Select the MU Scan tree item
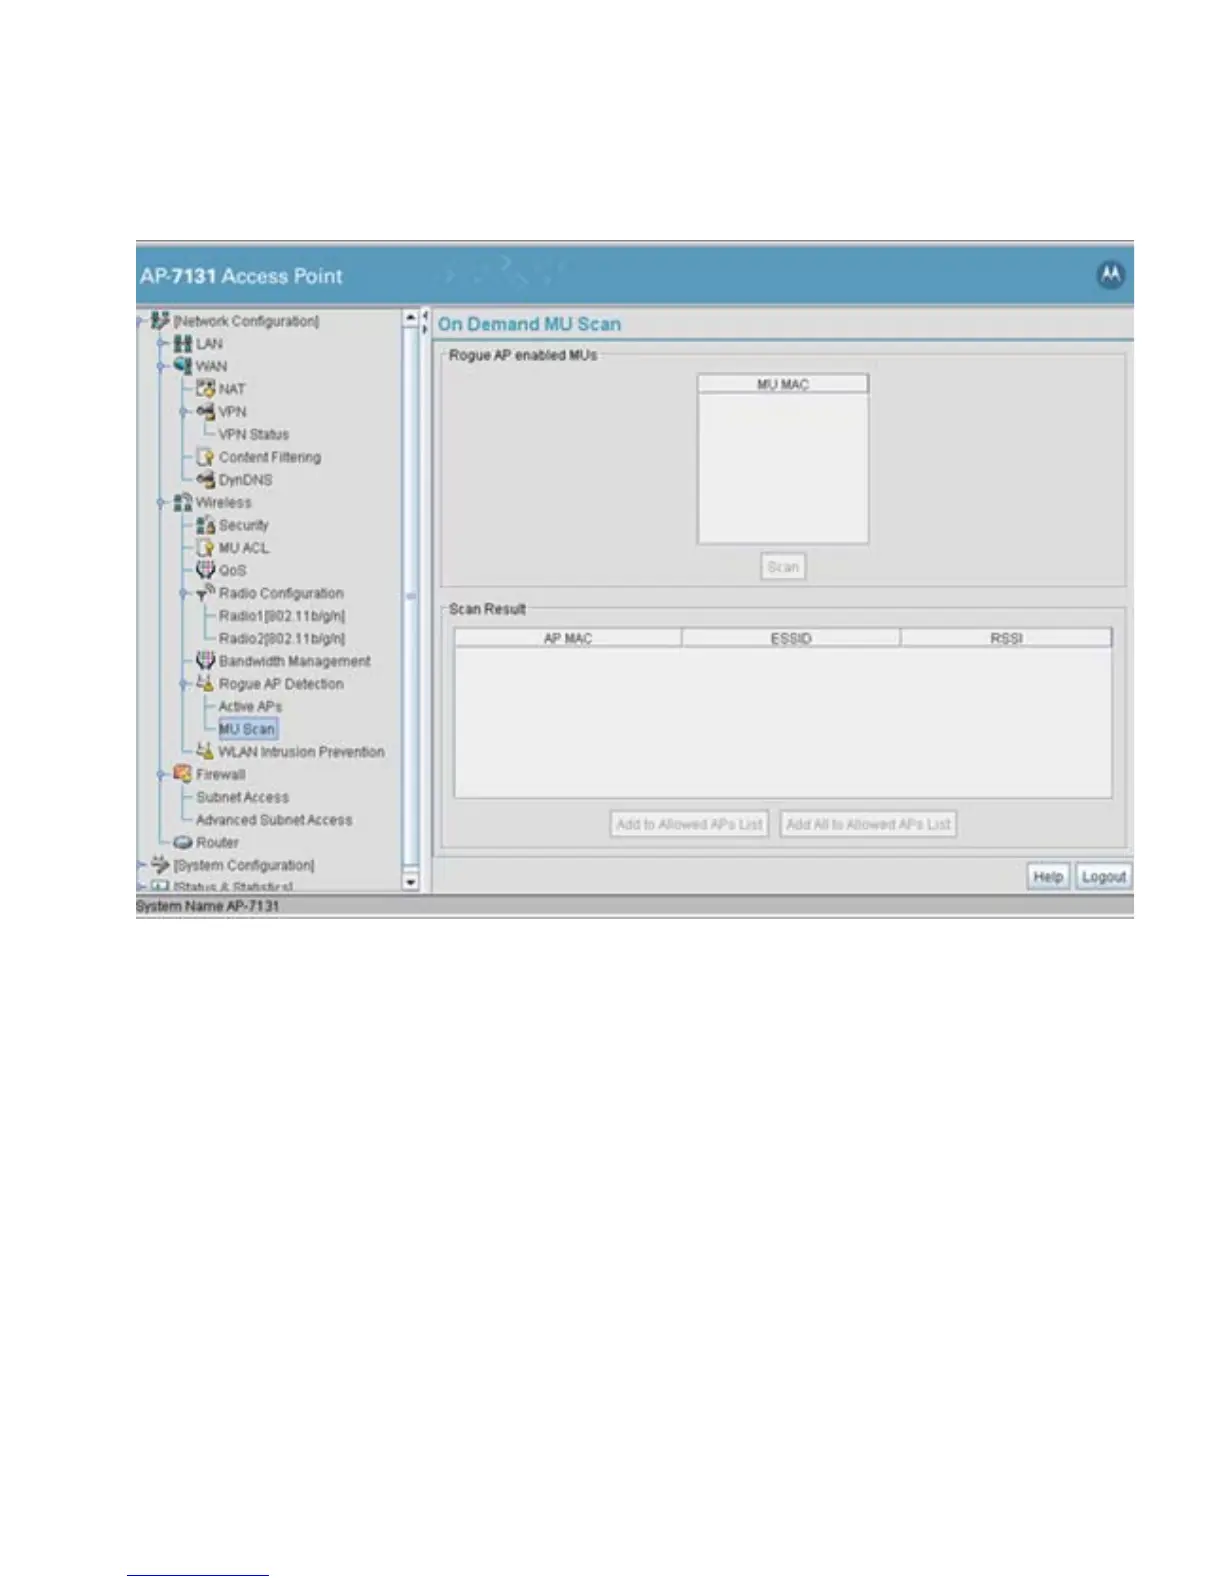The height and width of the screenshot is (1584, 1224). click(247, 729)
